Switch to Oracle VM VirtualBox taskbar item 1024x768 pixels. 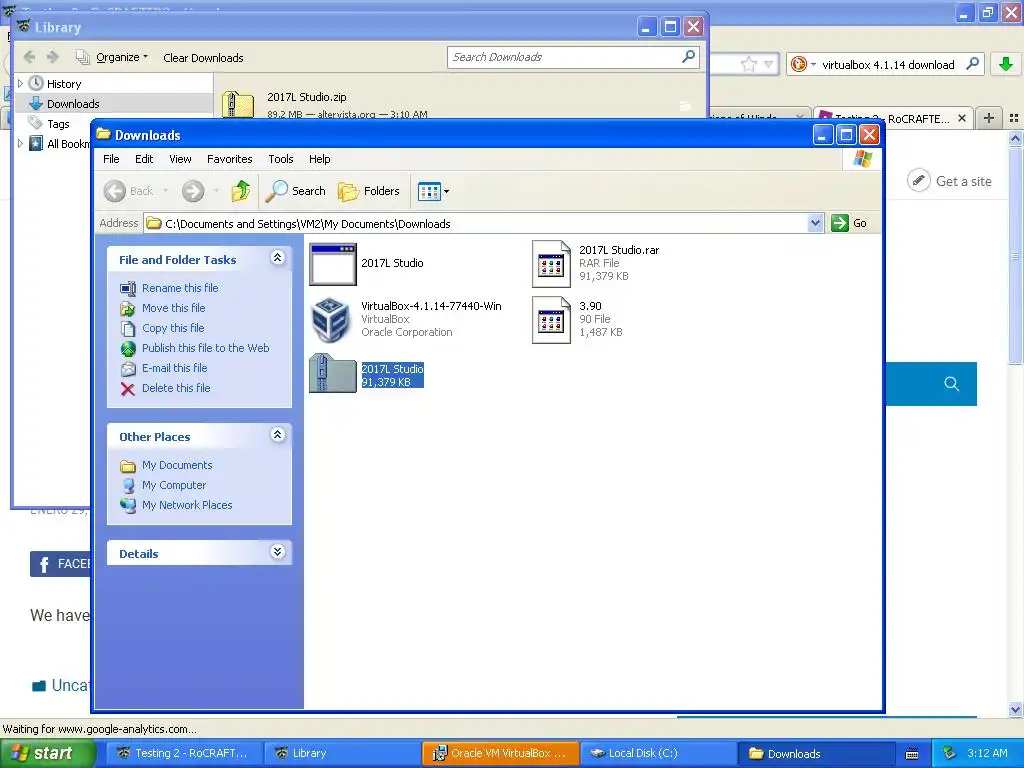pyautogui.click(x=501, y=753)
